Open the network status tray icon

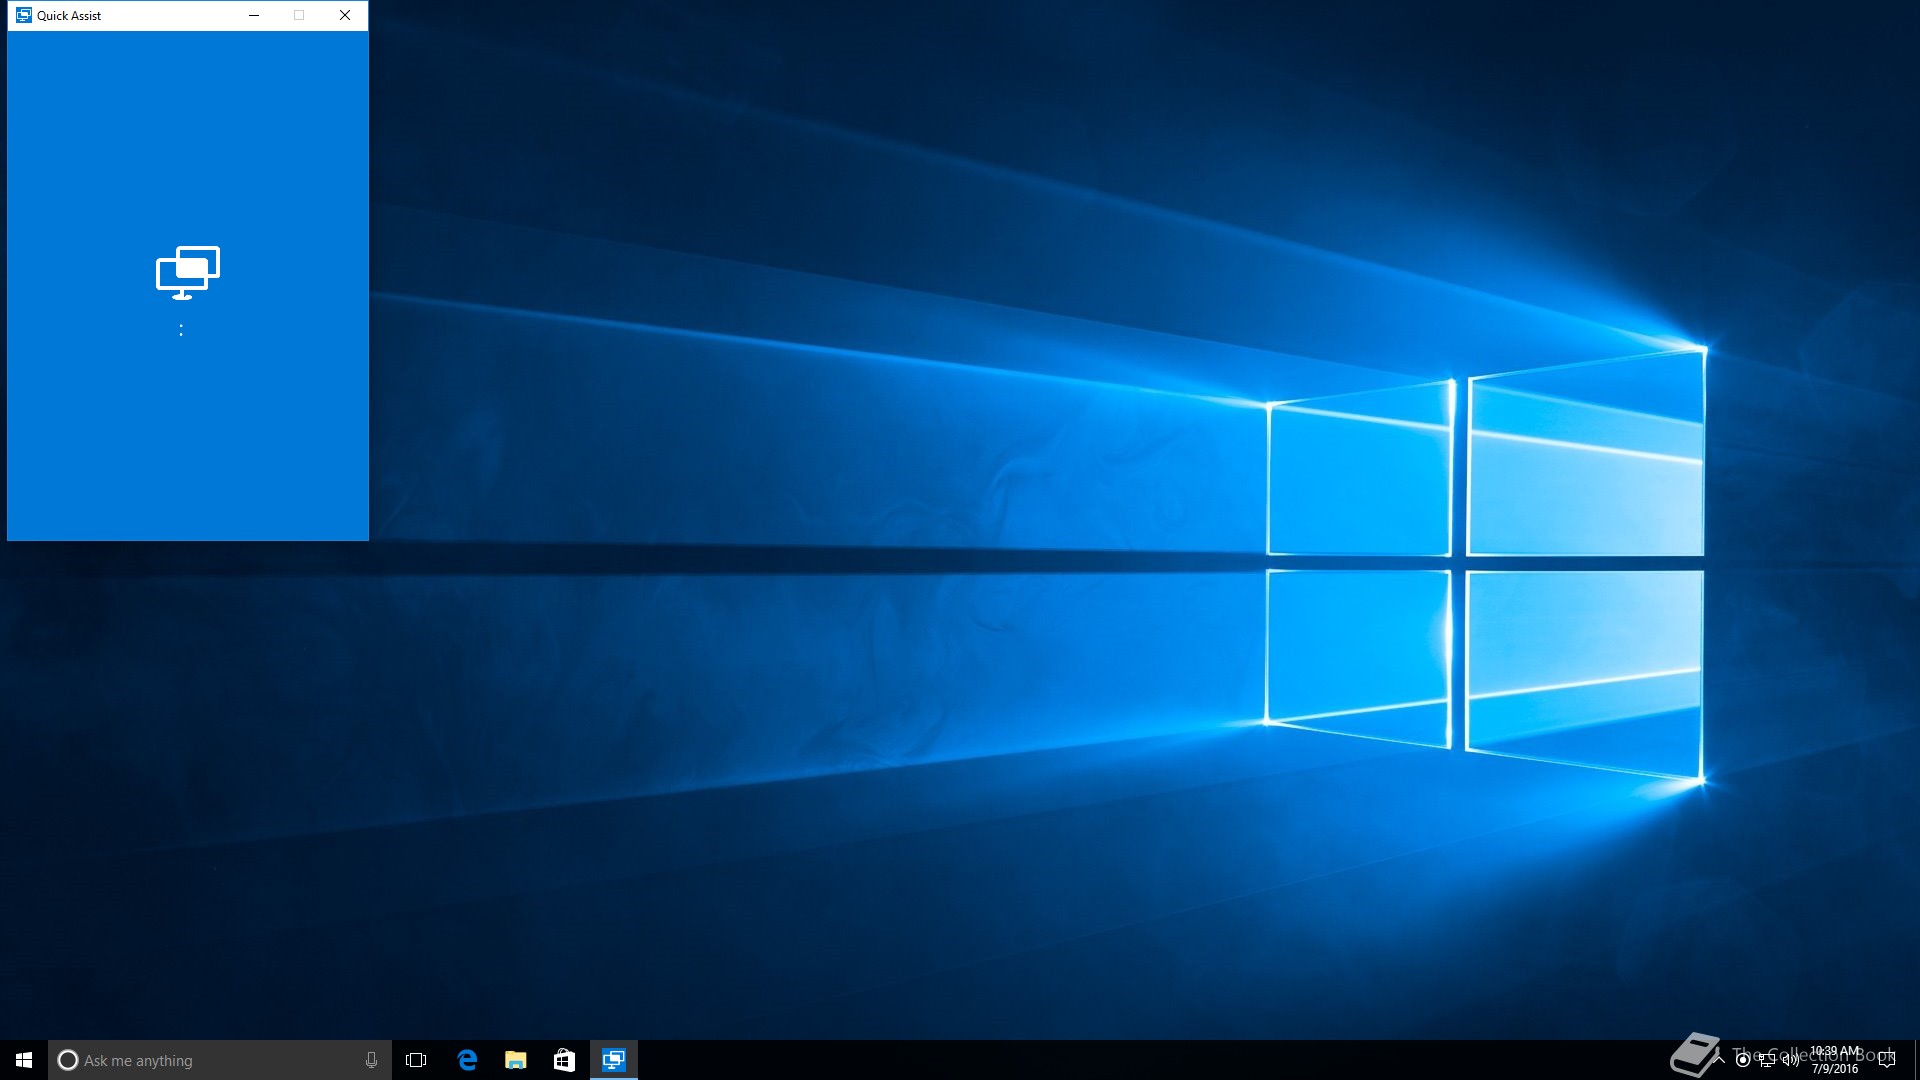(1767, 1060)
